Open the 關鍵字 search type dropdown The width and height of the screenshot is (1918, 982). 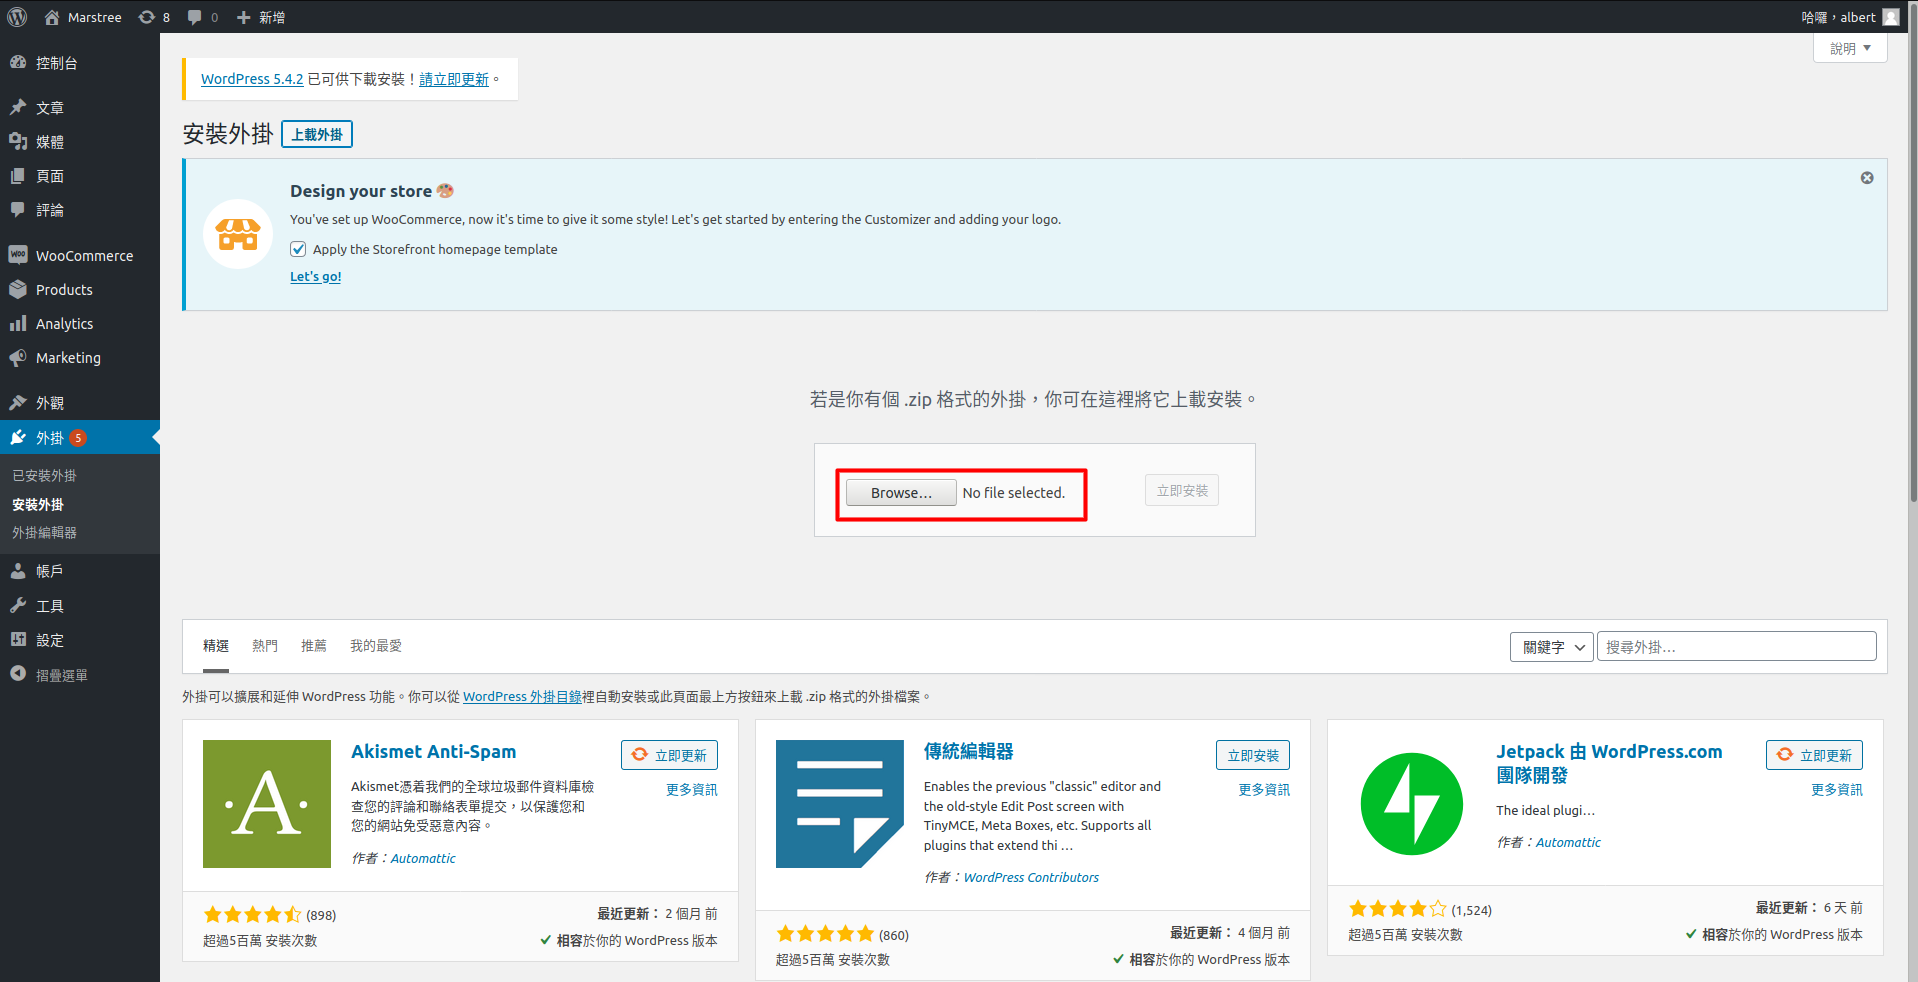1551,647
